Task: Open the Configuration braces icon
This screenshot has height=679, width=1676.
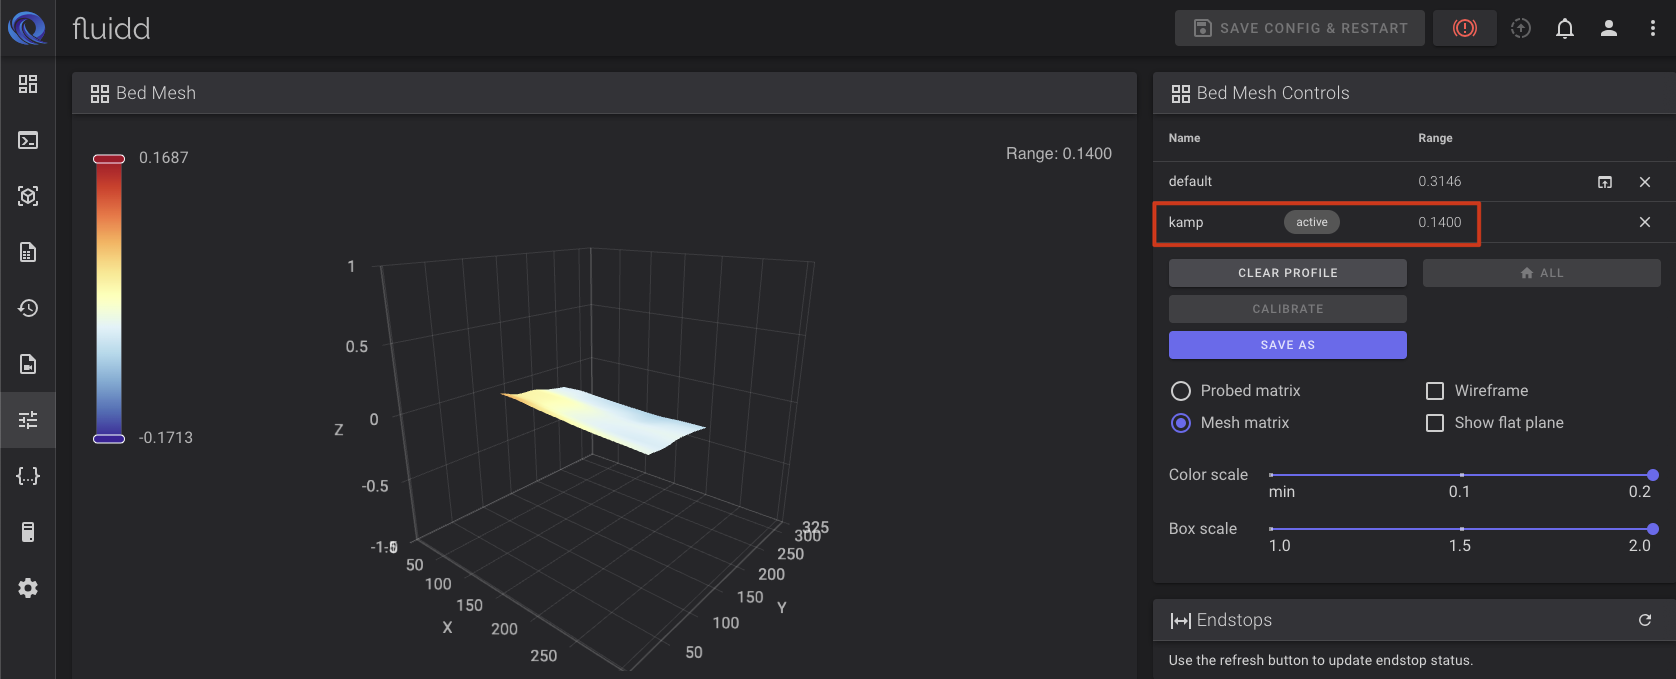Action: (x=28, y=476)
